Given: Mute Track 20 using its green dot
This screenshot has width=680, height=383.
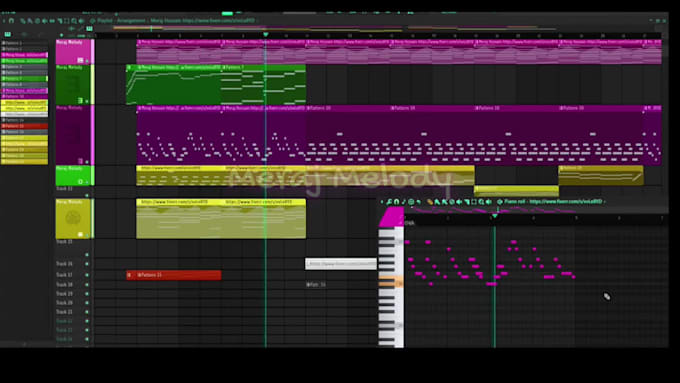Looking at the screenshot, I should click(87, 303).
